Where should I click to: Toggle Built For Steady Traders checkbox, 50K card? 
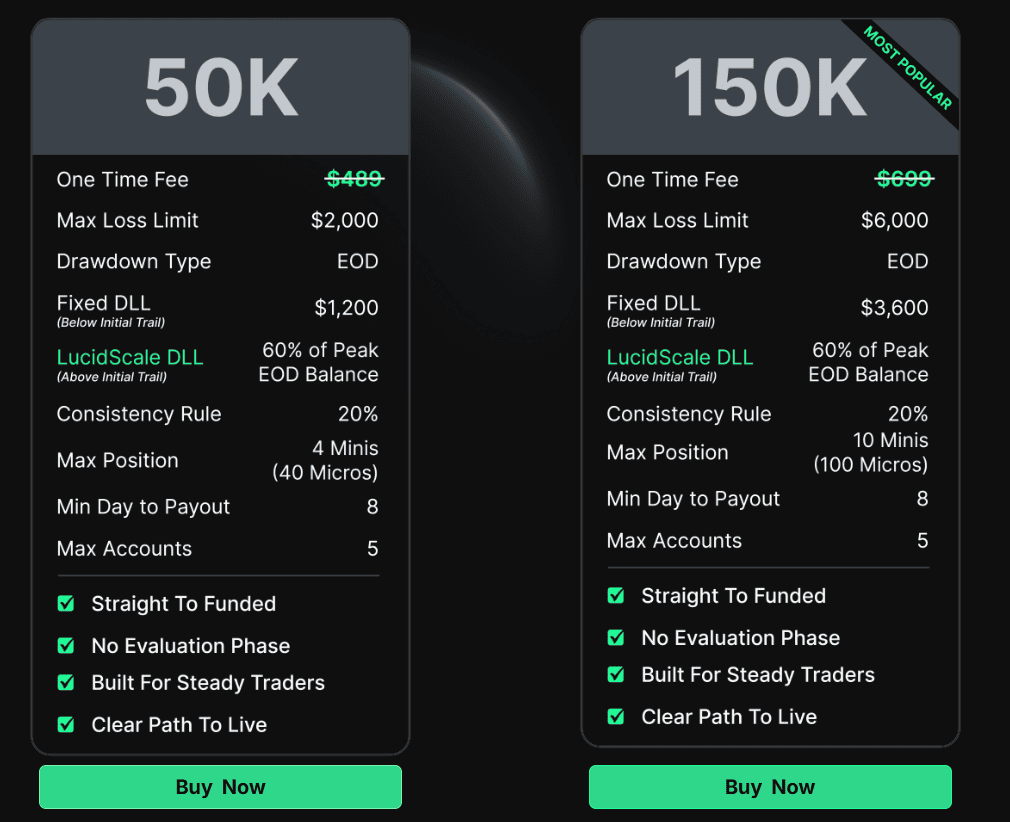tap(66, 682)
